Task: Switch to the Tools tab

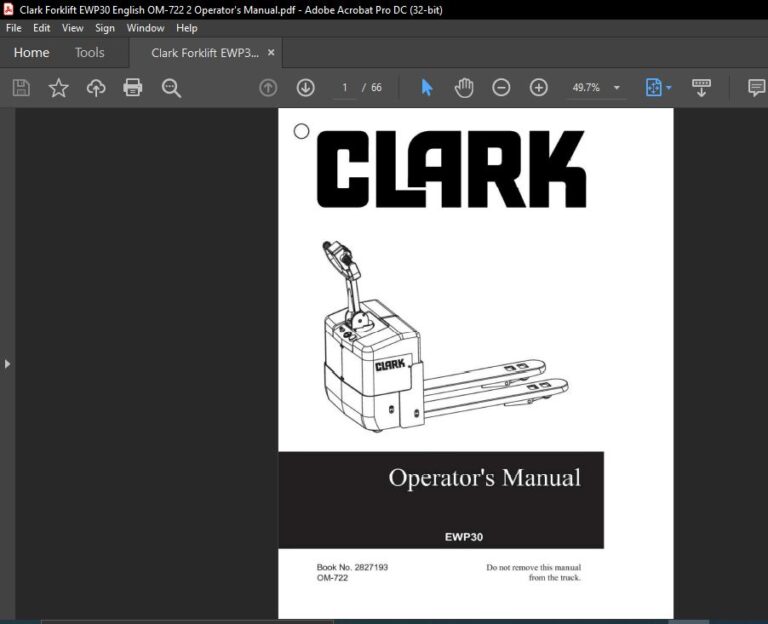Action: pyautogui.click(x=90, y=52)
